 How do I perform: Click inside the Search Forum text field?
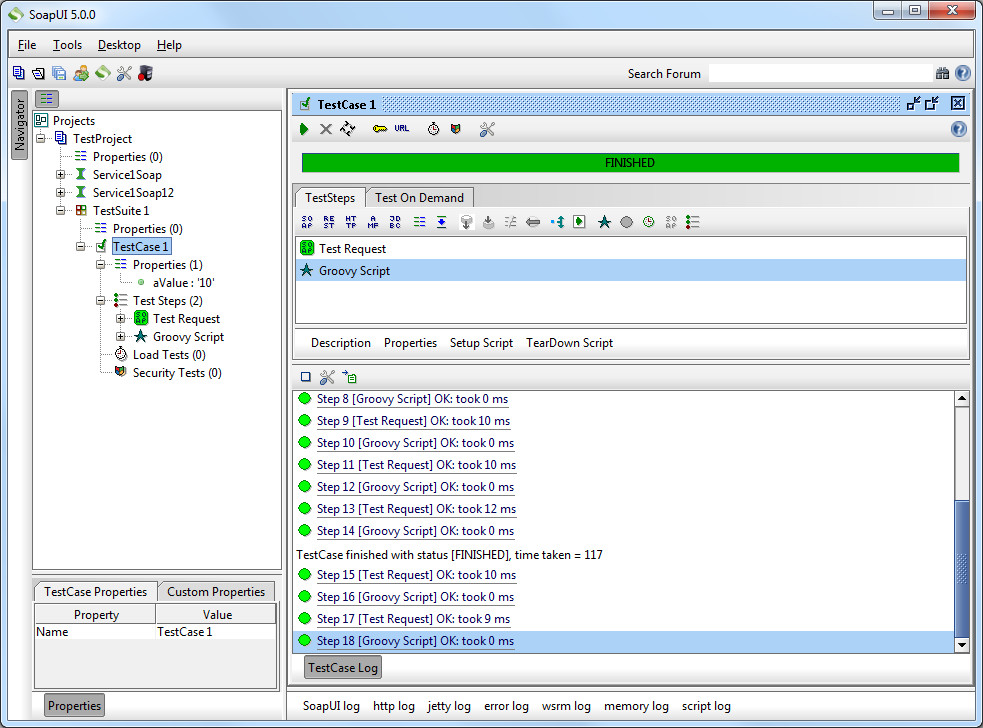[820, 73]
